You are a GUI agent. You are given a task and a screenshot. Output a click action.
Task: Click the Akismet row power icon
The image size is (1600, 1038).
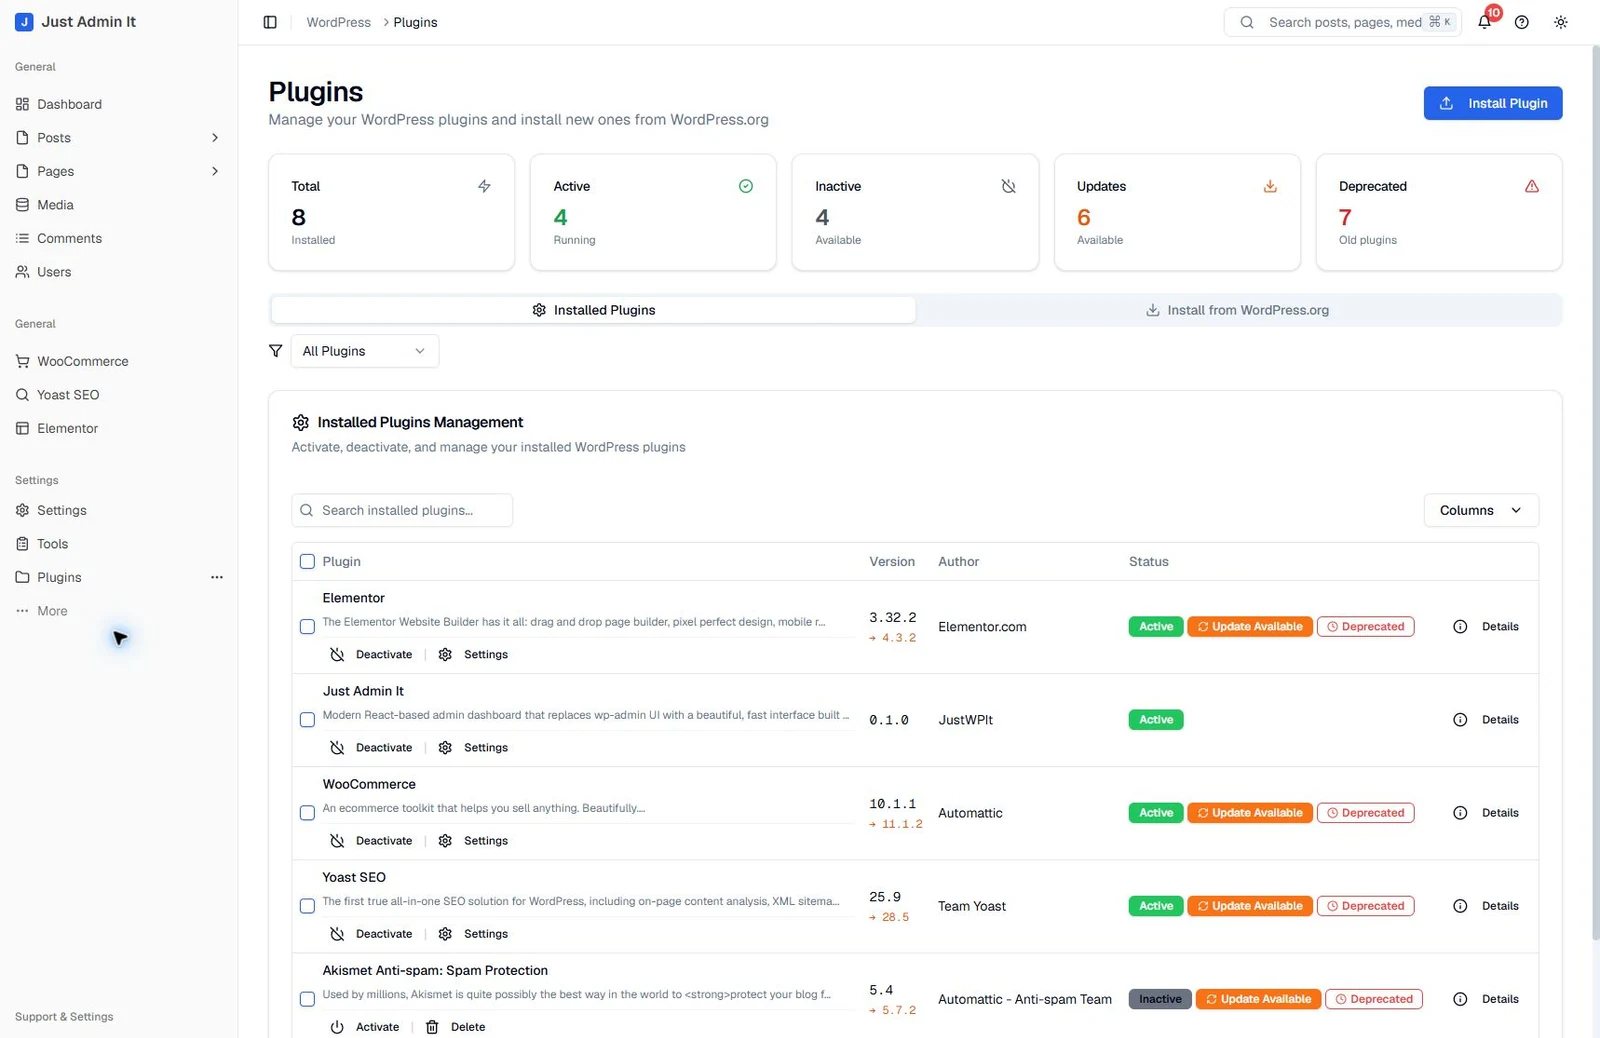(x=337, y=1027)
